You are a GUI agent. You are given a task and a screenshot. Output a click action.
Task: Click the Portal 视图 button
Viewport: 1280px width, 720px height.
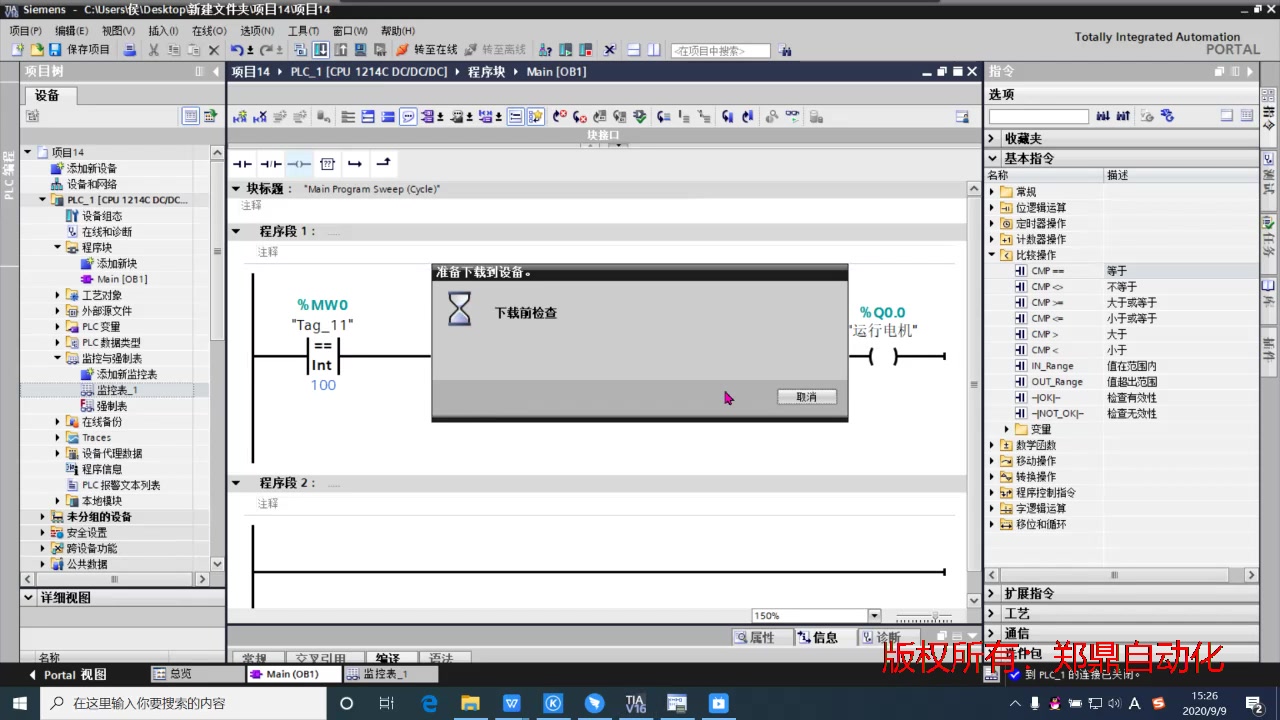click(x=68, y=674)
